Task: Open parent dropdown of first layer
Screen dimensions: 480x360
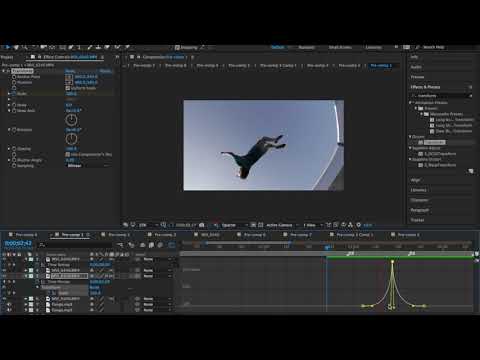Action: tap(158, 259)
